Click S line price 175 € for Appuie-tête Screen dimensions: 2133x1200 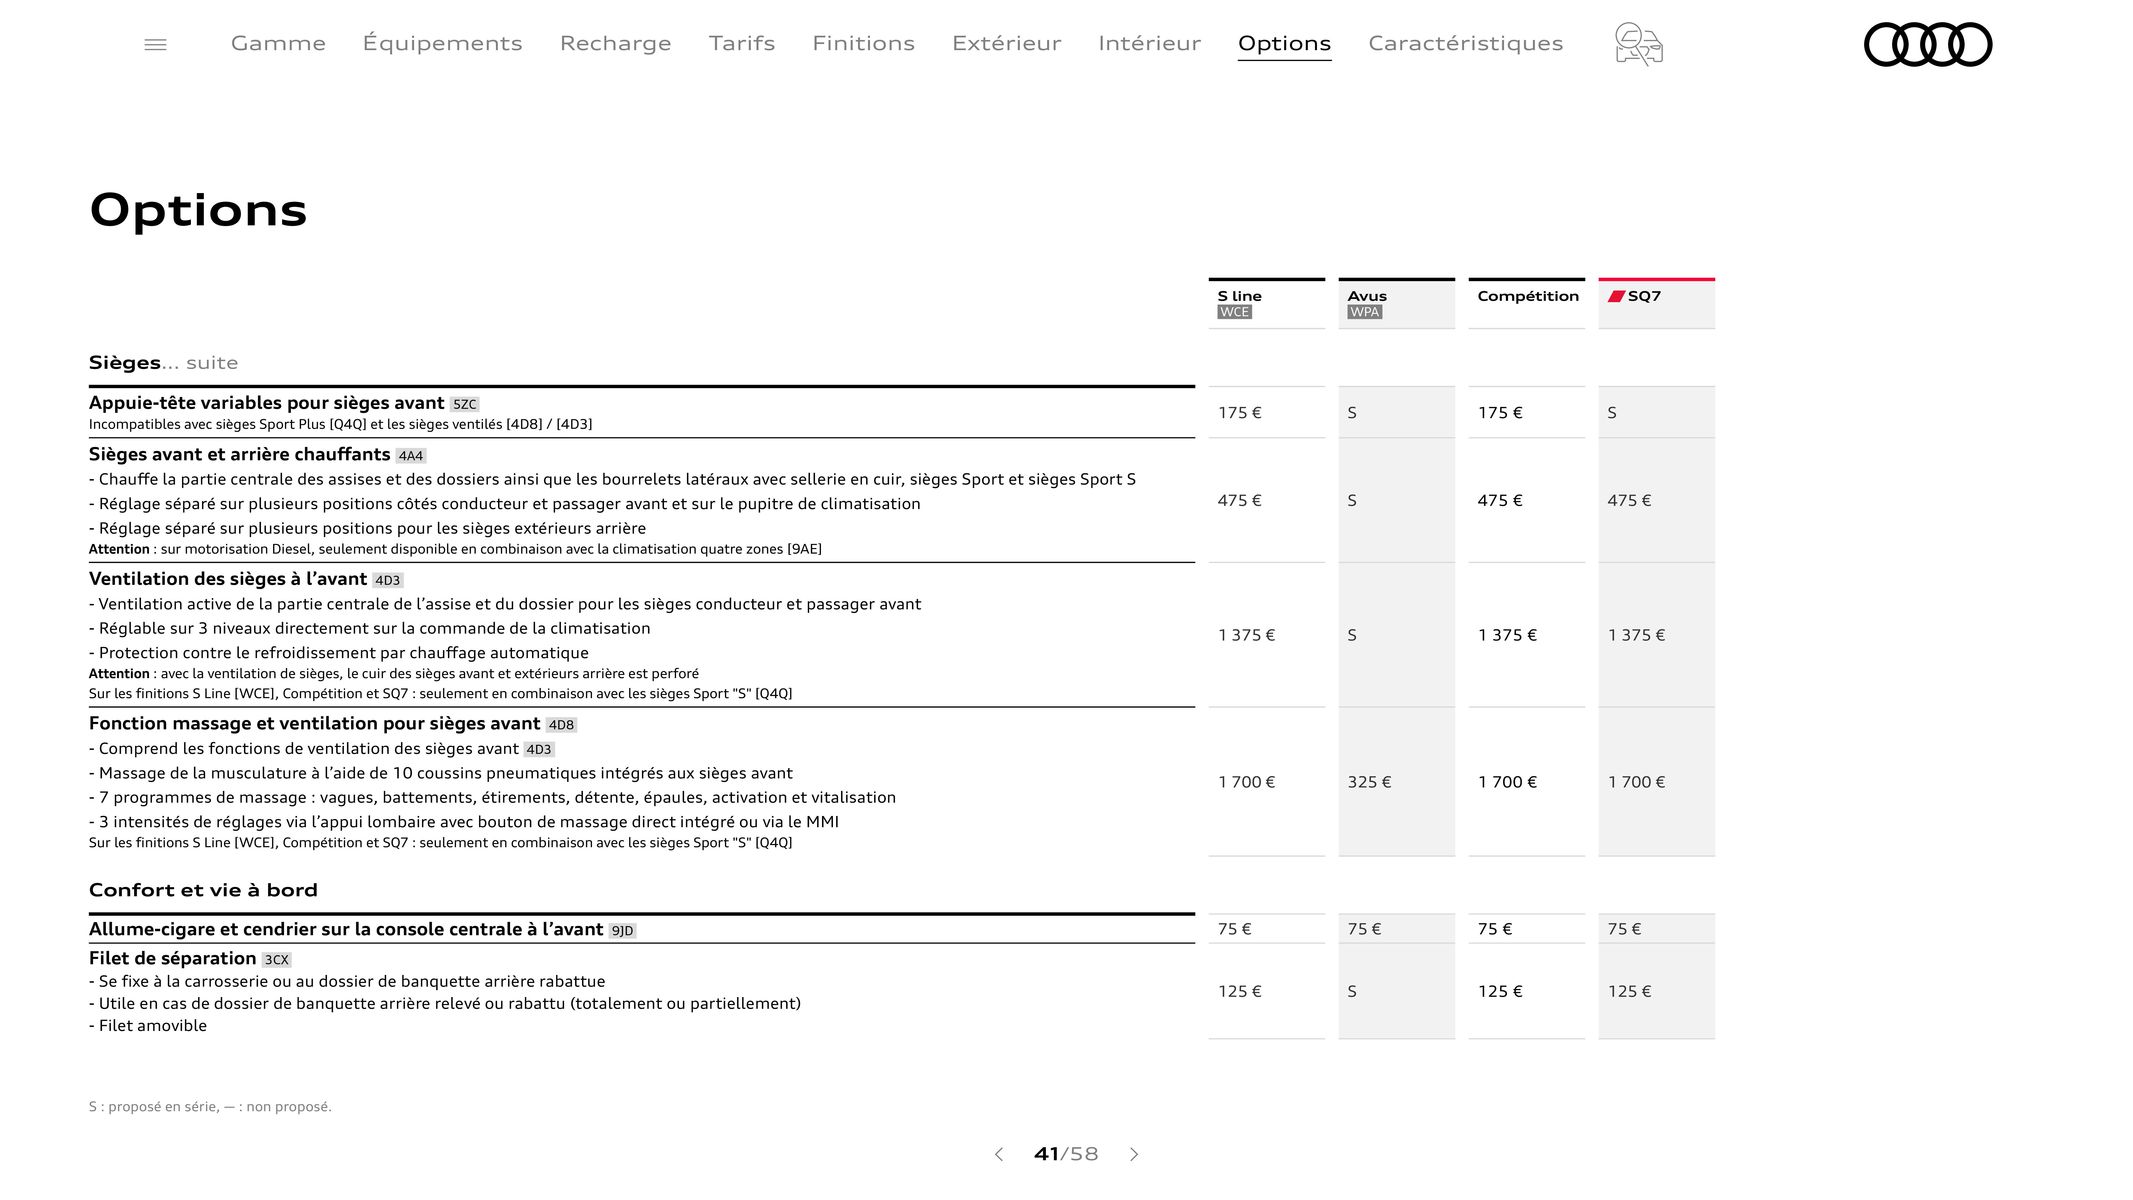click(x=1239, y=412)
